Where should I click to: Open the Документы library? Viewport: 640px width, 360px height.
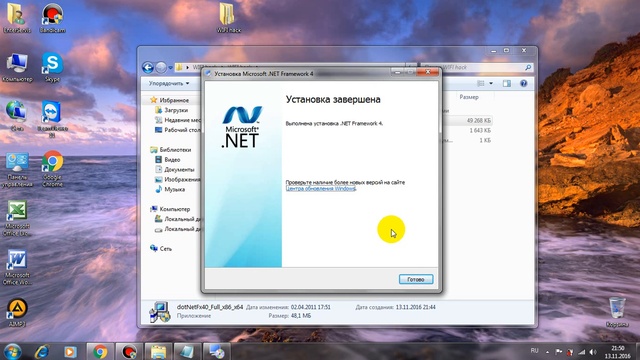pyautogui.click(x=175, y=169)
